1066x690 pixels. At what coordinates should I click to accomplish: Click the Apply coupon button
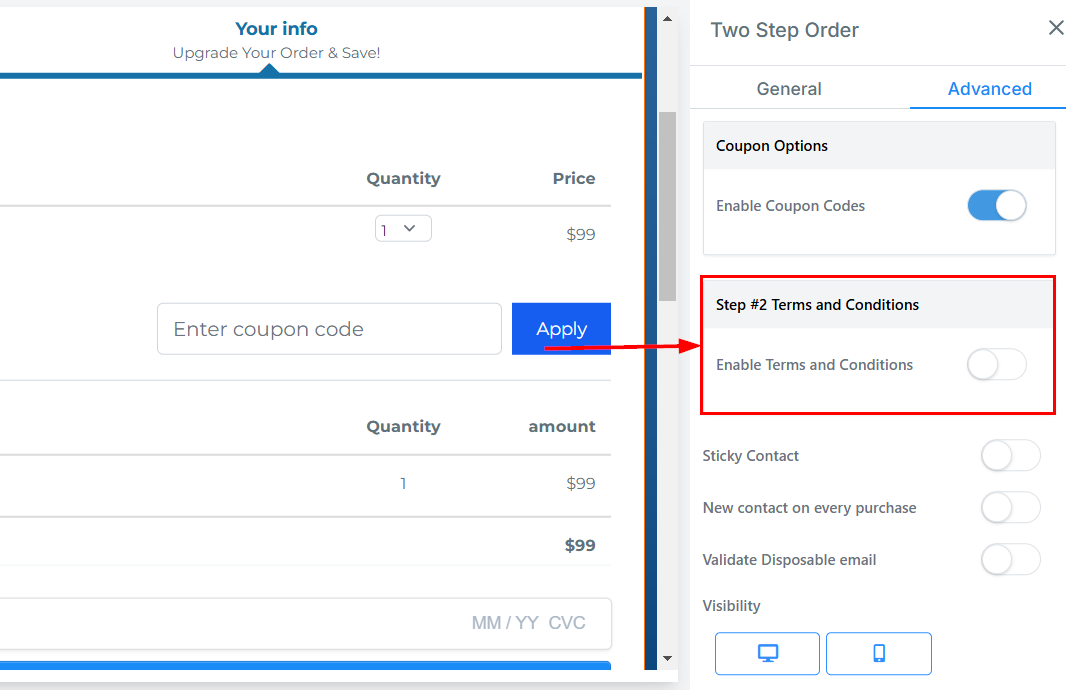point(561,328)
